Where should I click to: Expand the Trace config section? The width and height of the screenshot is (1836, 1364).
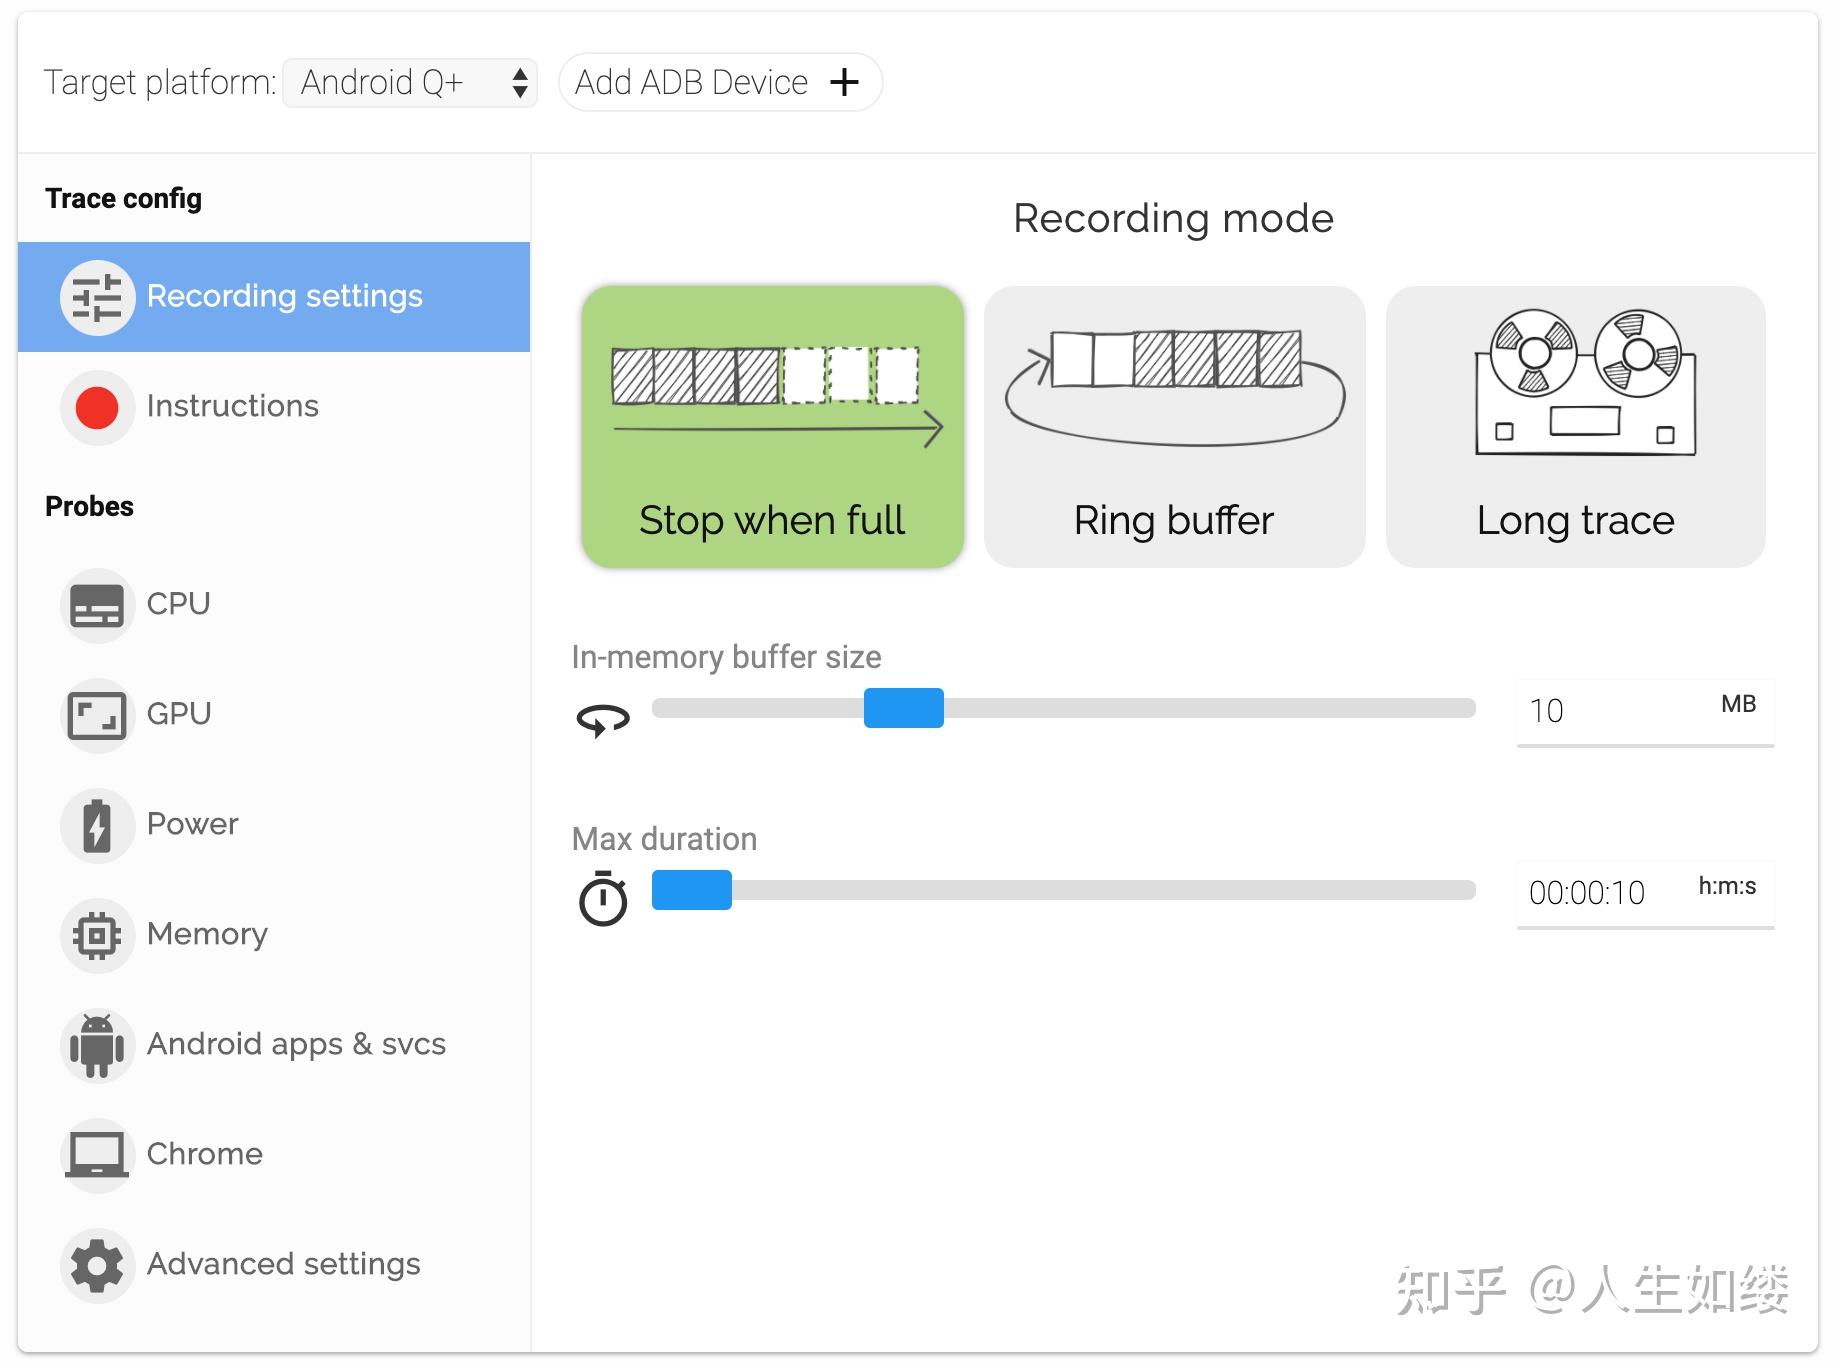[x=123, y=197]
